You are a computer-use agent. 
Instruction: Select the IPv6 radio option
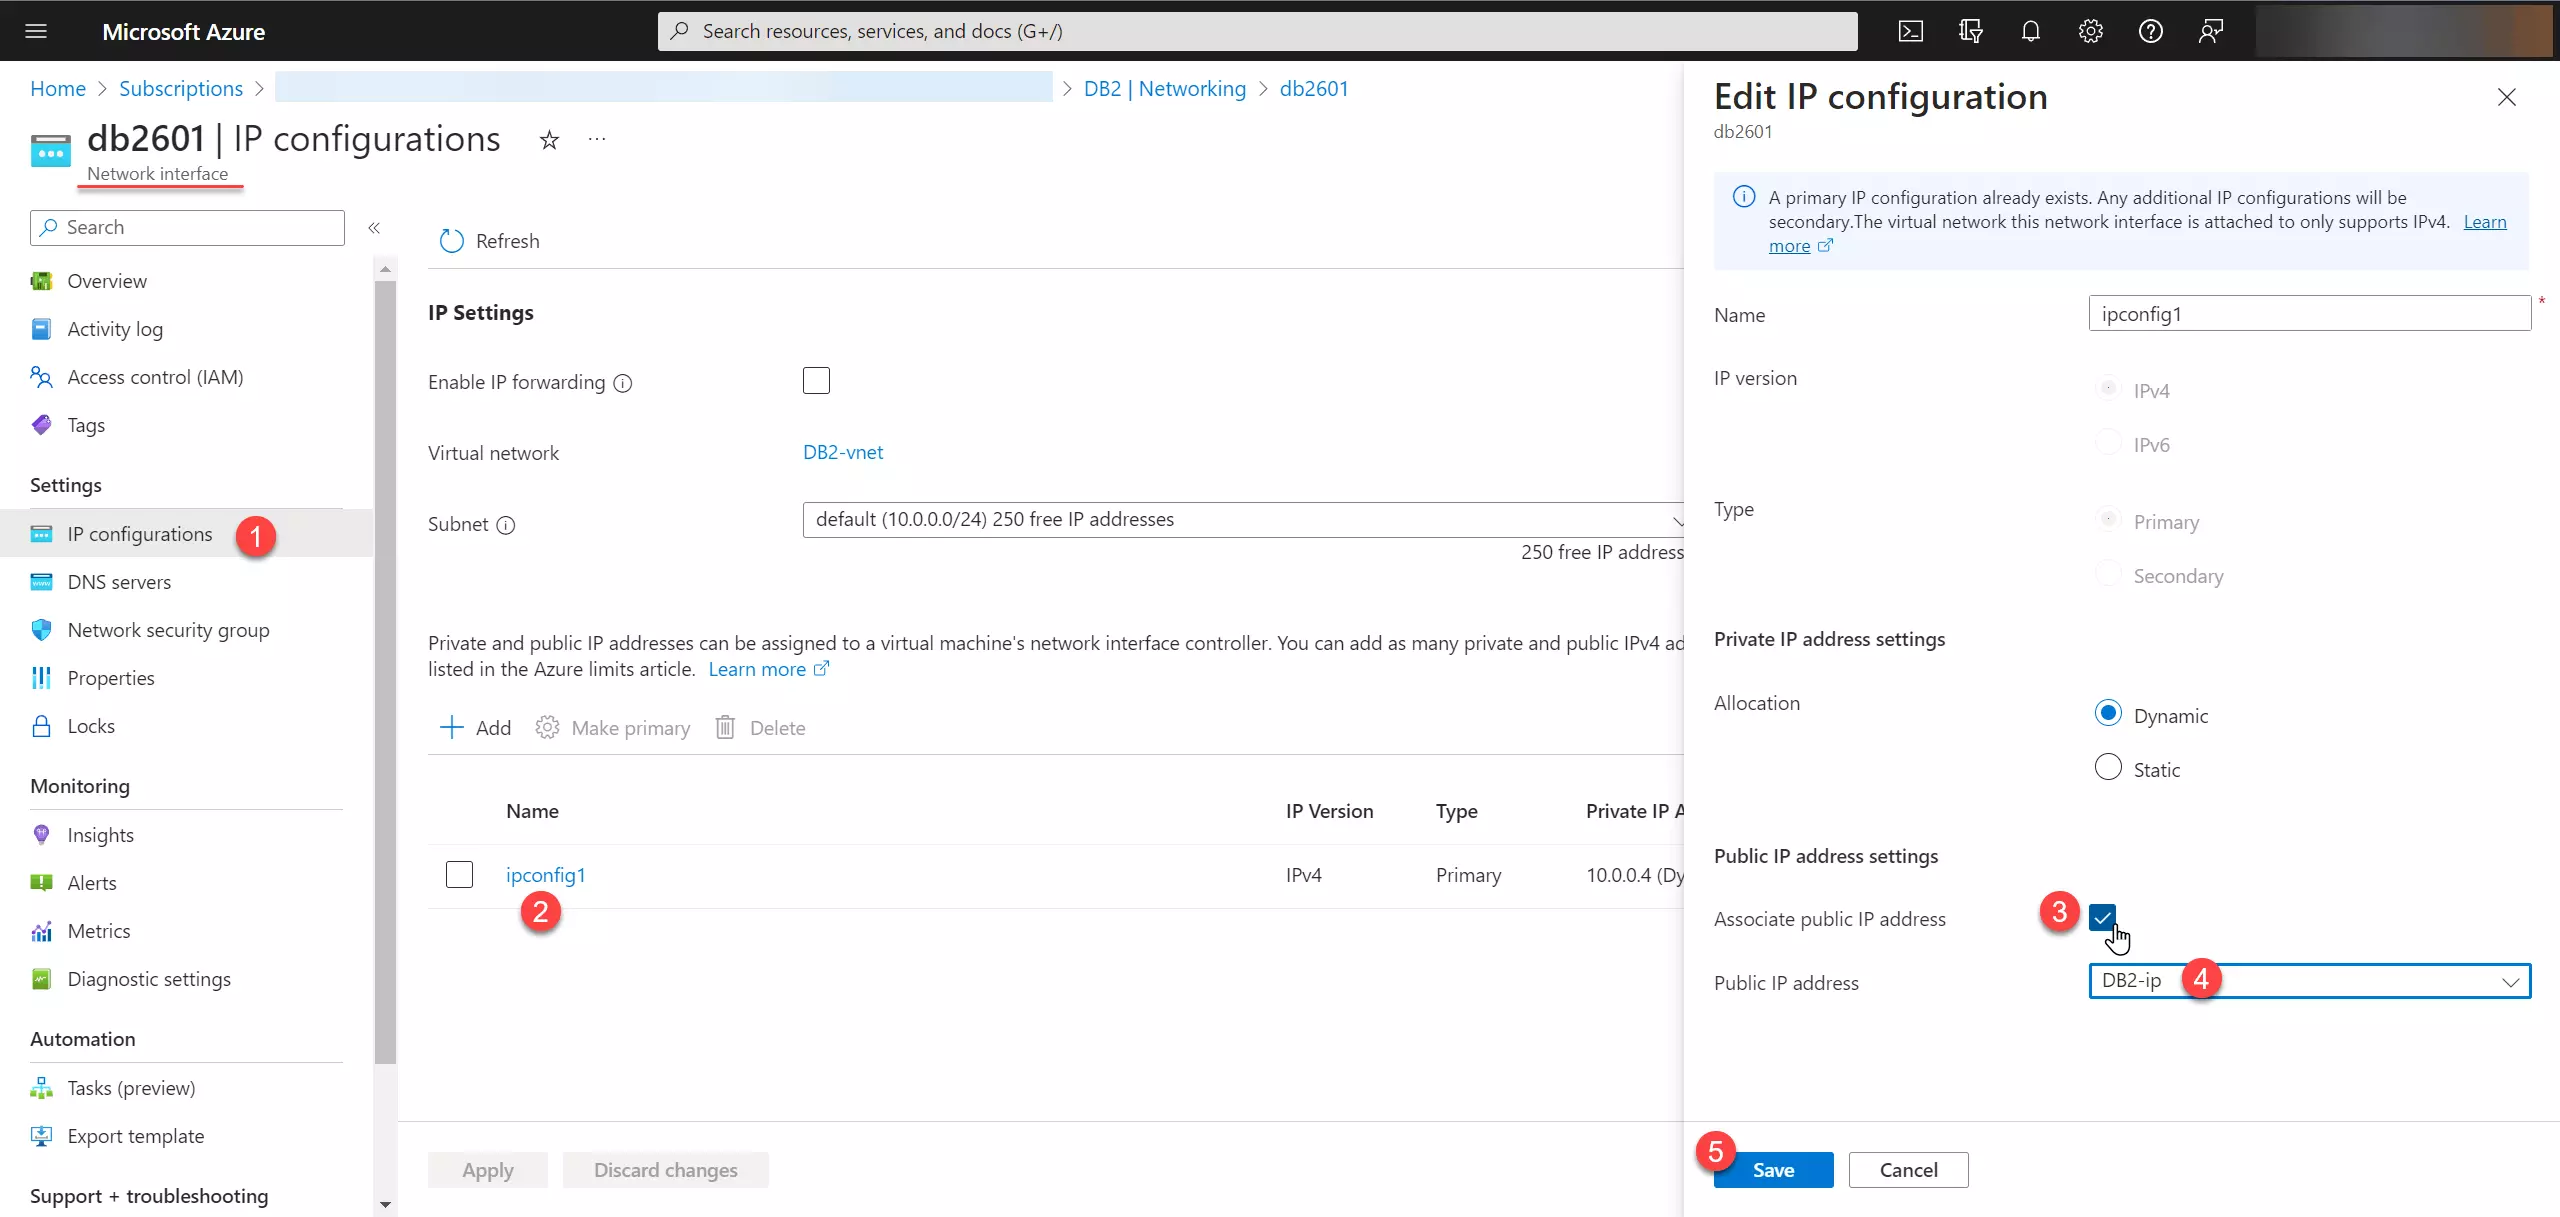pos(2108,442)
